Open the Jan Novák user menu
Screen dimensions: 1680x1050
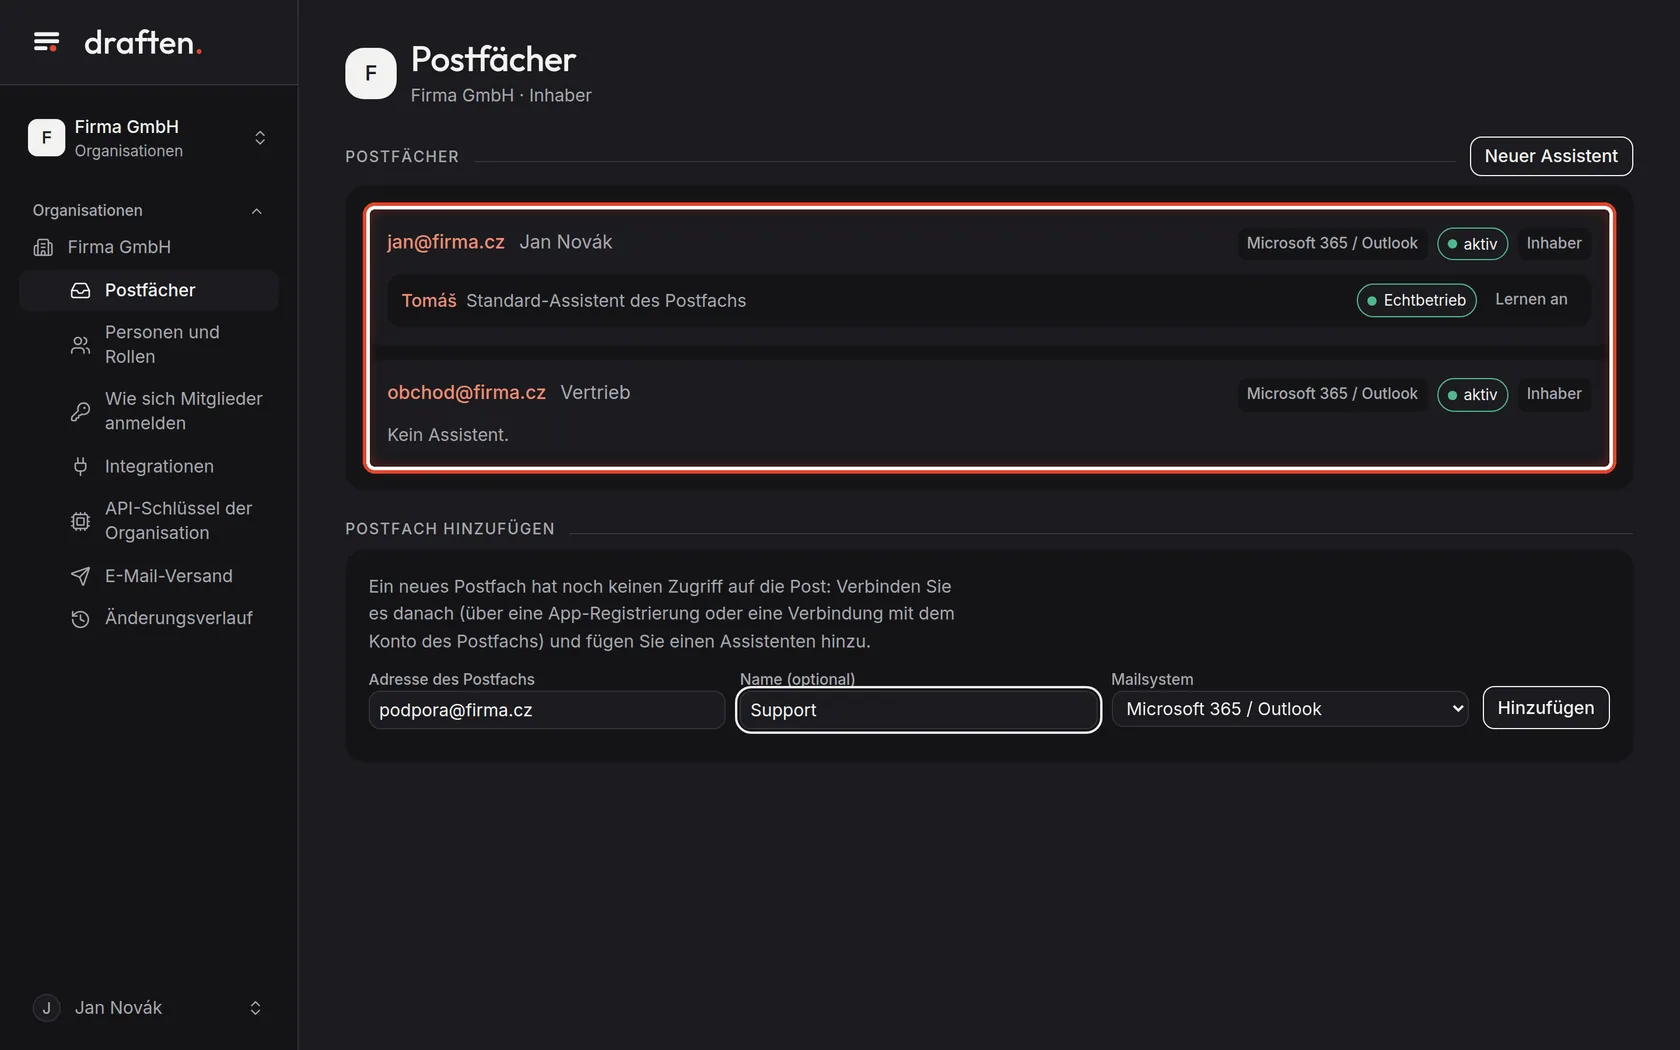(x=149, y=1008)
